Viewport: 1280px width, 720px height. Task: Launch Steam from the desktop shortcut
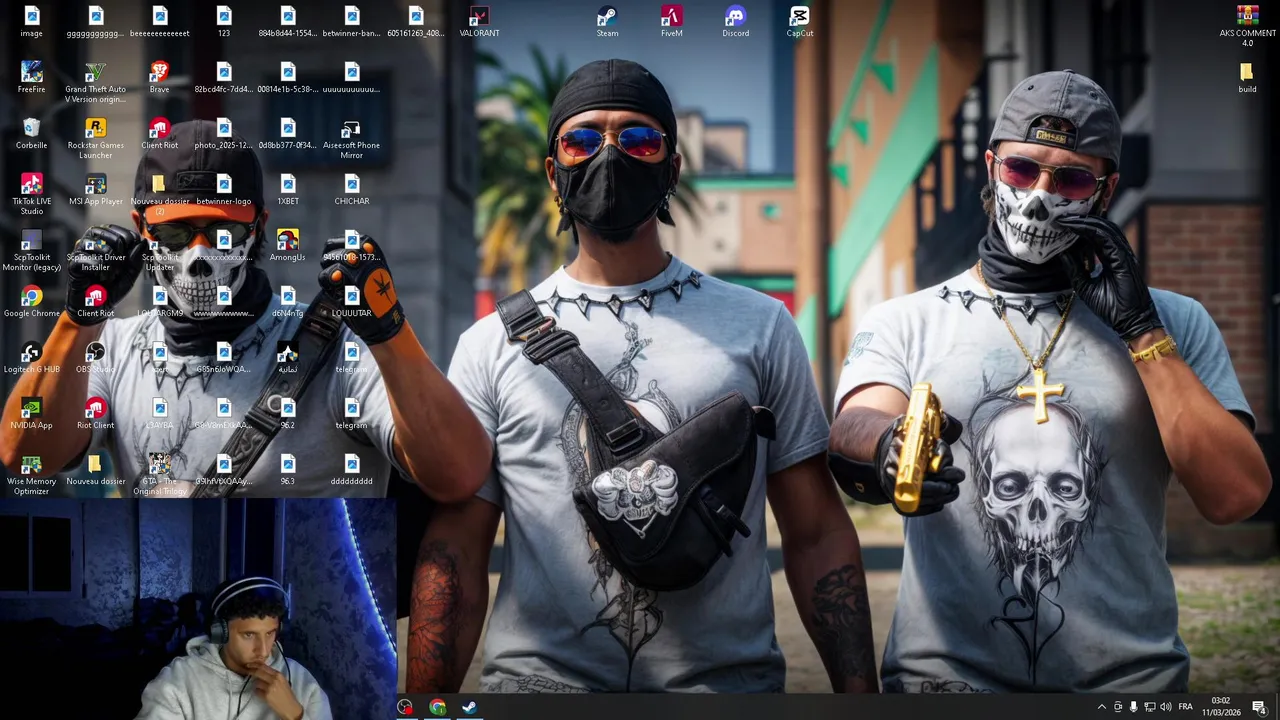[x=607, y=22]
